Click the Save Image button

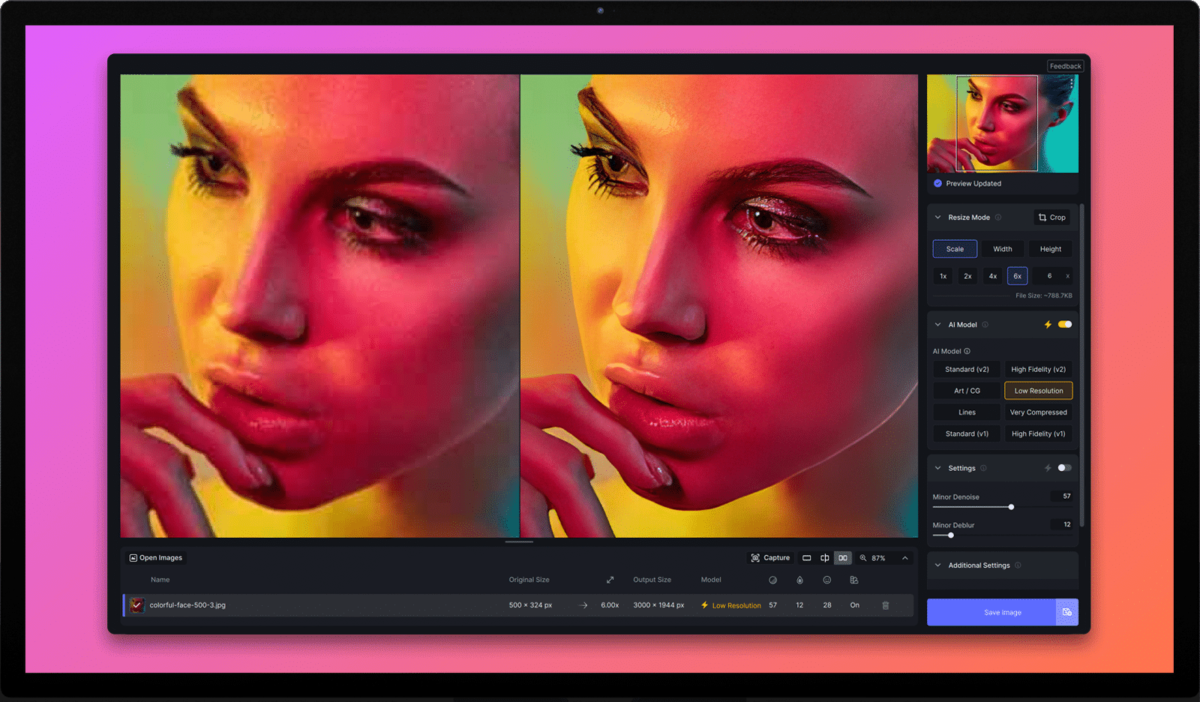(991, 612)
